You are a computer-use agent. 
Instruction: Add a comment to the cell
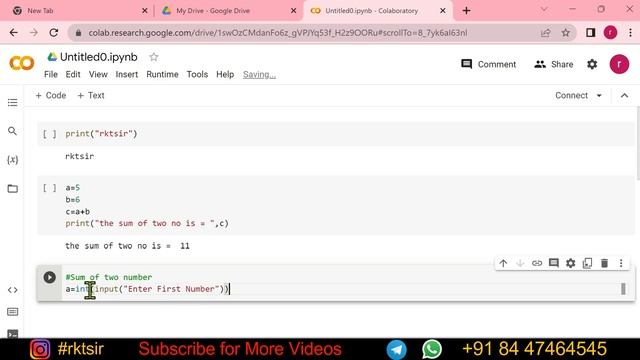coord(554,263)
